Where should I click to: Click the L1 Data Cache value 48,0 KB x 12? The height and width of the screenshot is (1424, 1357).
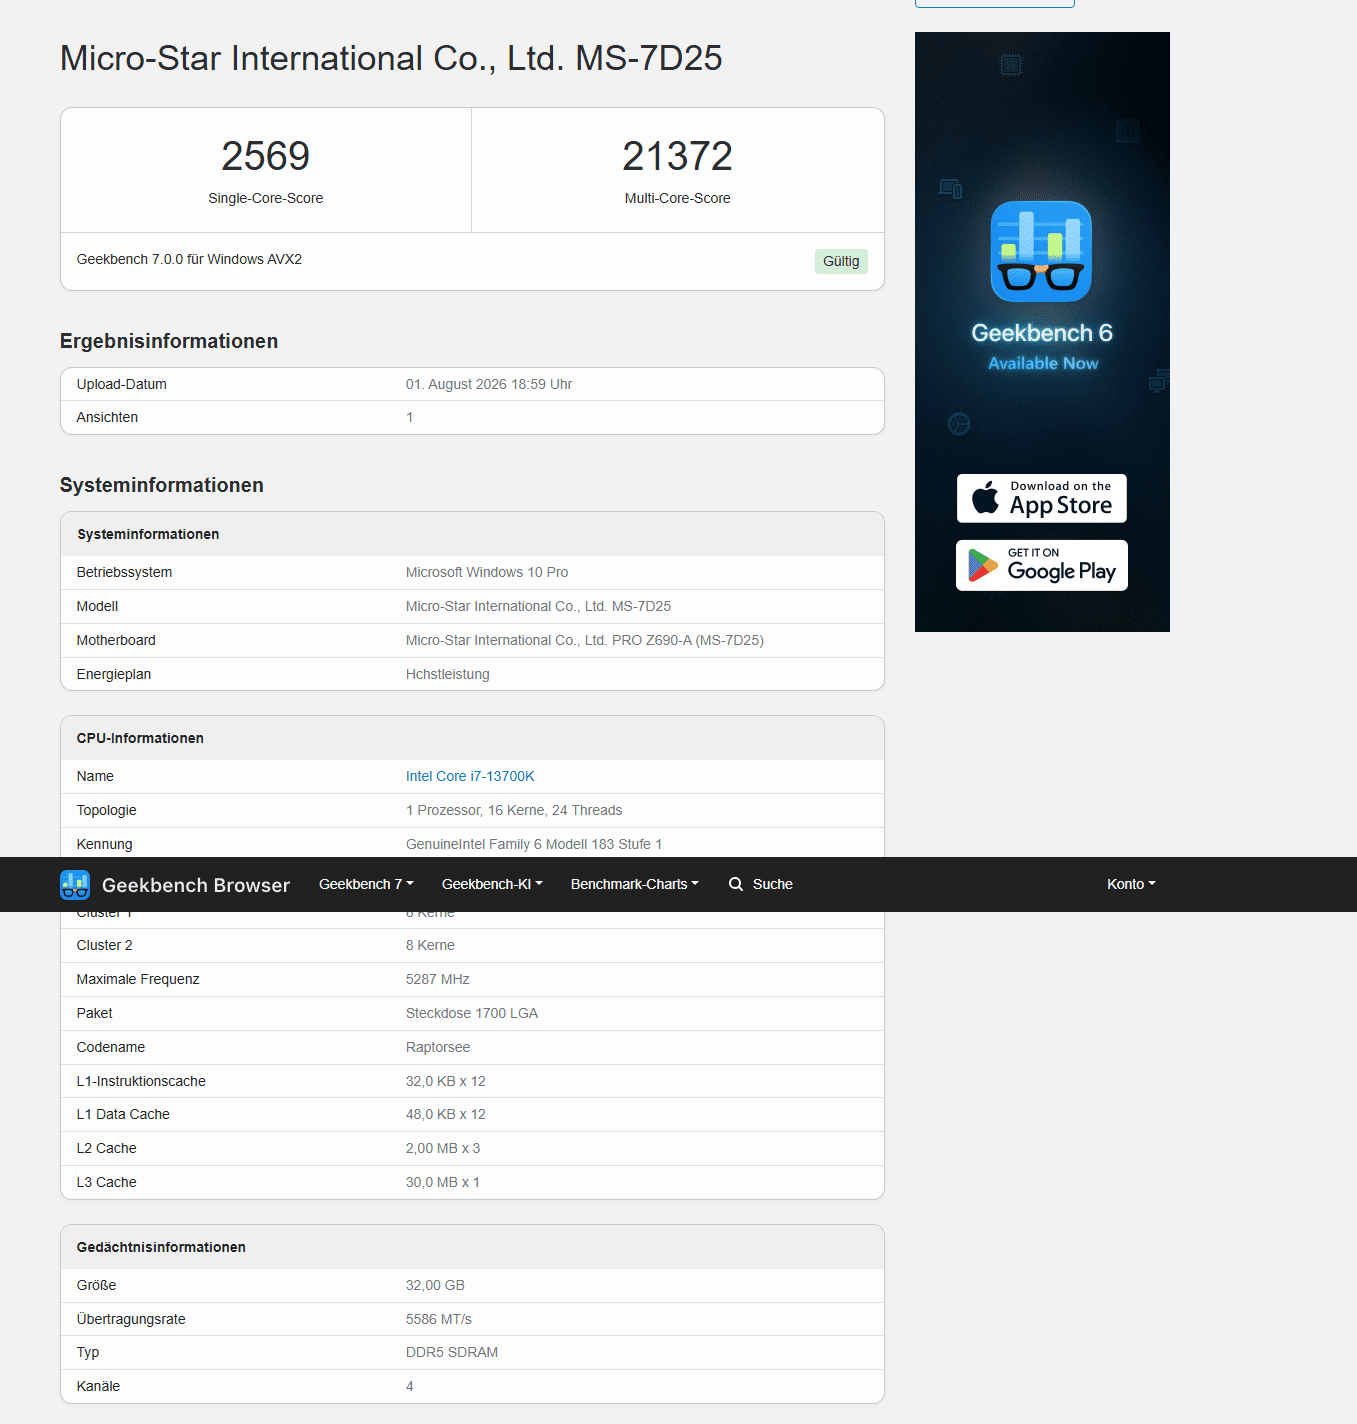(x=446, y=1114)
